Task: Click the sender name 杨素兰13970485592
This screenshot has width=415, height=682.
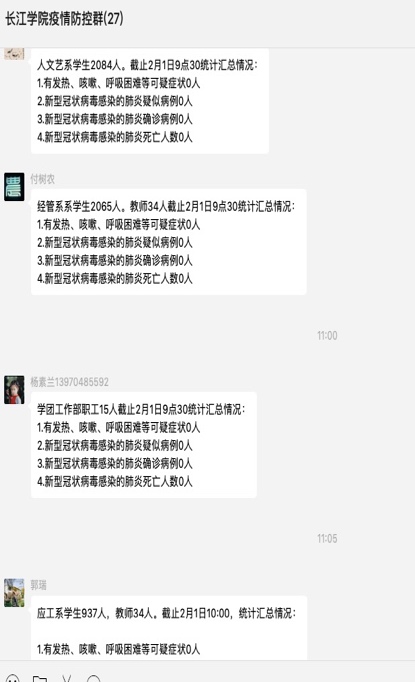Action: click(x=70, y=382)
